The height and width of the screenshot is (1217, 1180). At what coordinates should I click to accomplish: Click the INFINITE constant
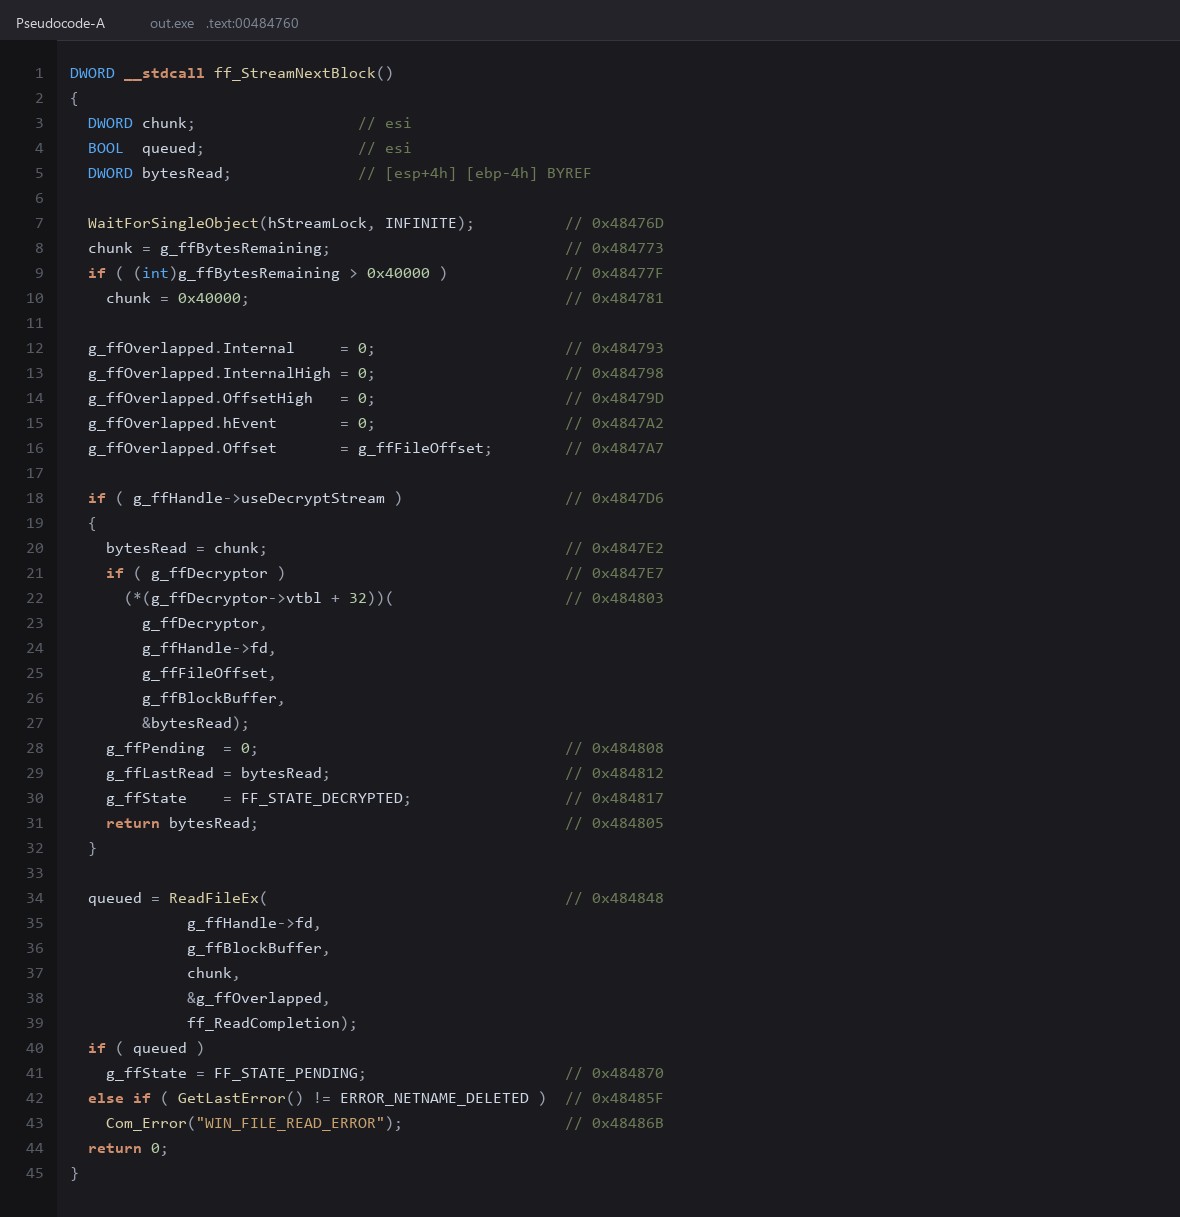[421, 223]
